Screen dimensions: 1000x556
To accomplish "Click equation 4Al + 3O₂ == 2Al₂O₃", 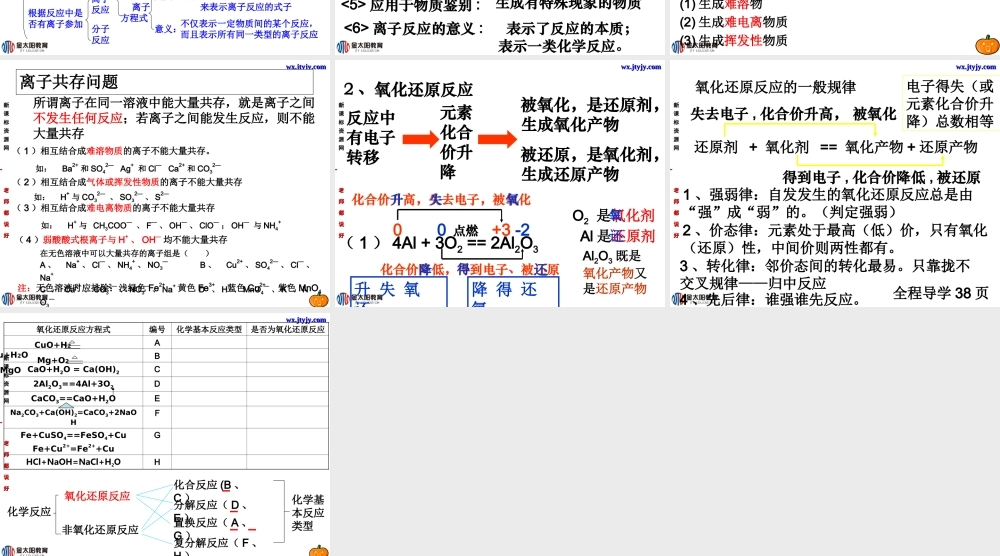I will (x=465, y=244).
